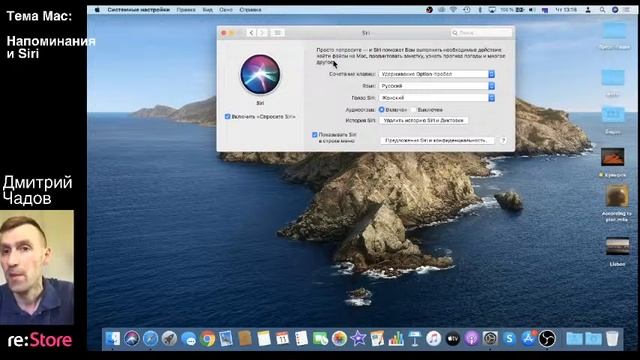
Task: Click Wi-Fi icon in menu bar
Action: click(453, 9)
